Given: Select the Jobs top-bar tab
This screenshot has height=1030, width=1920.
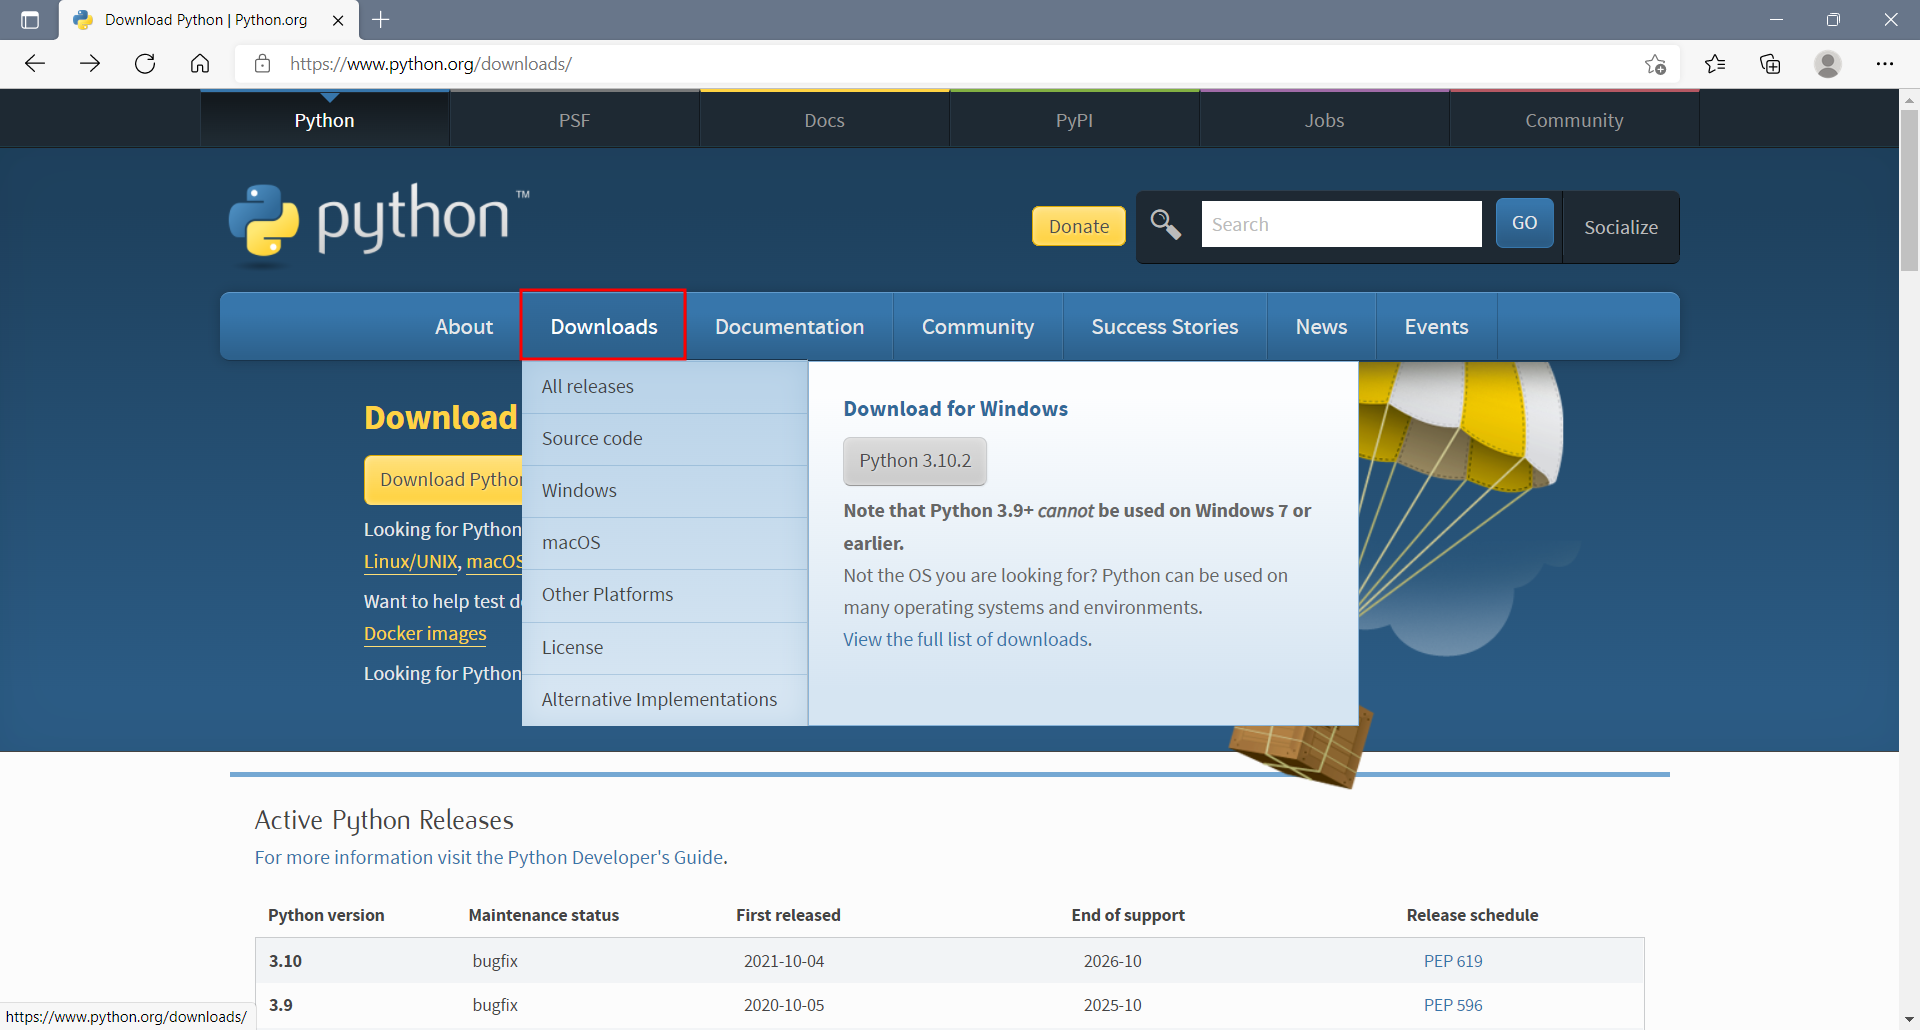Looking at the screenshot, I should tap(1325, 120).
